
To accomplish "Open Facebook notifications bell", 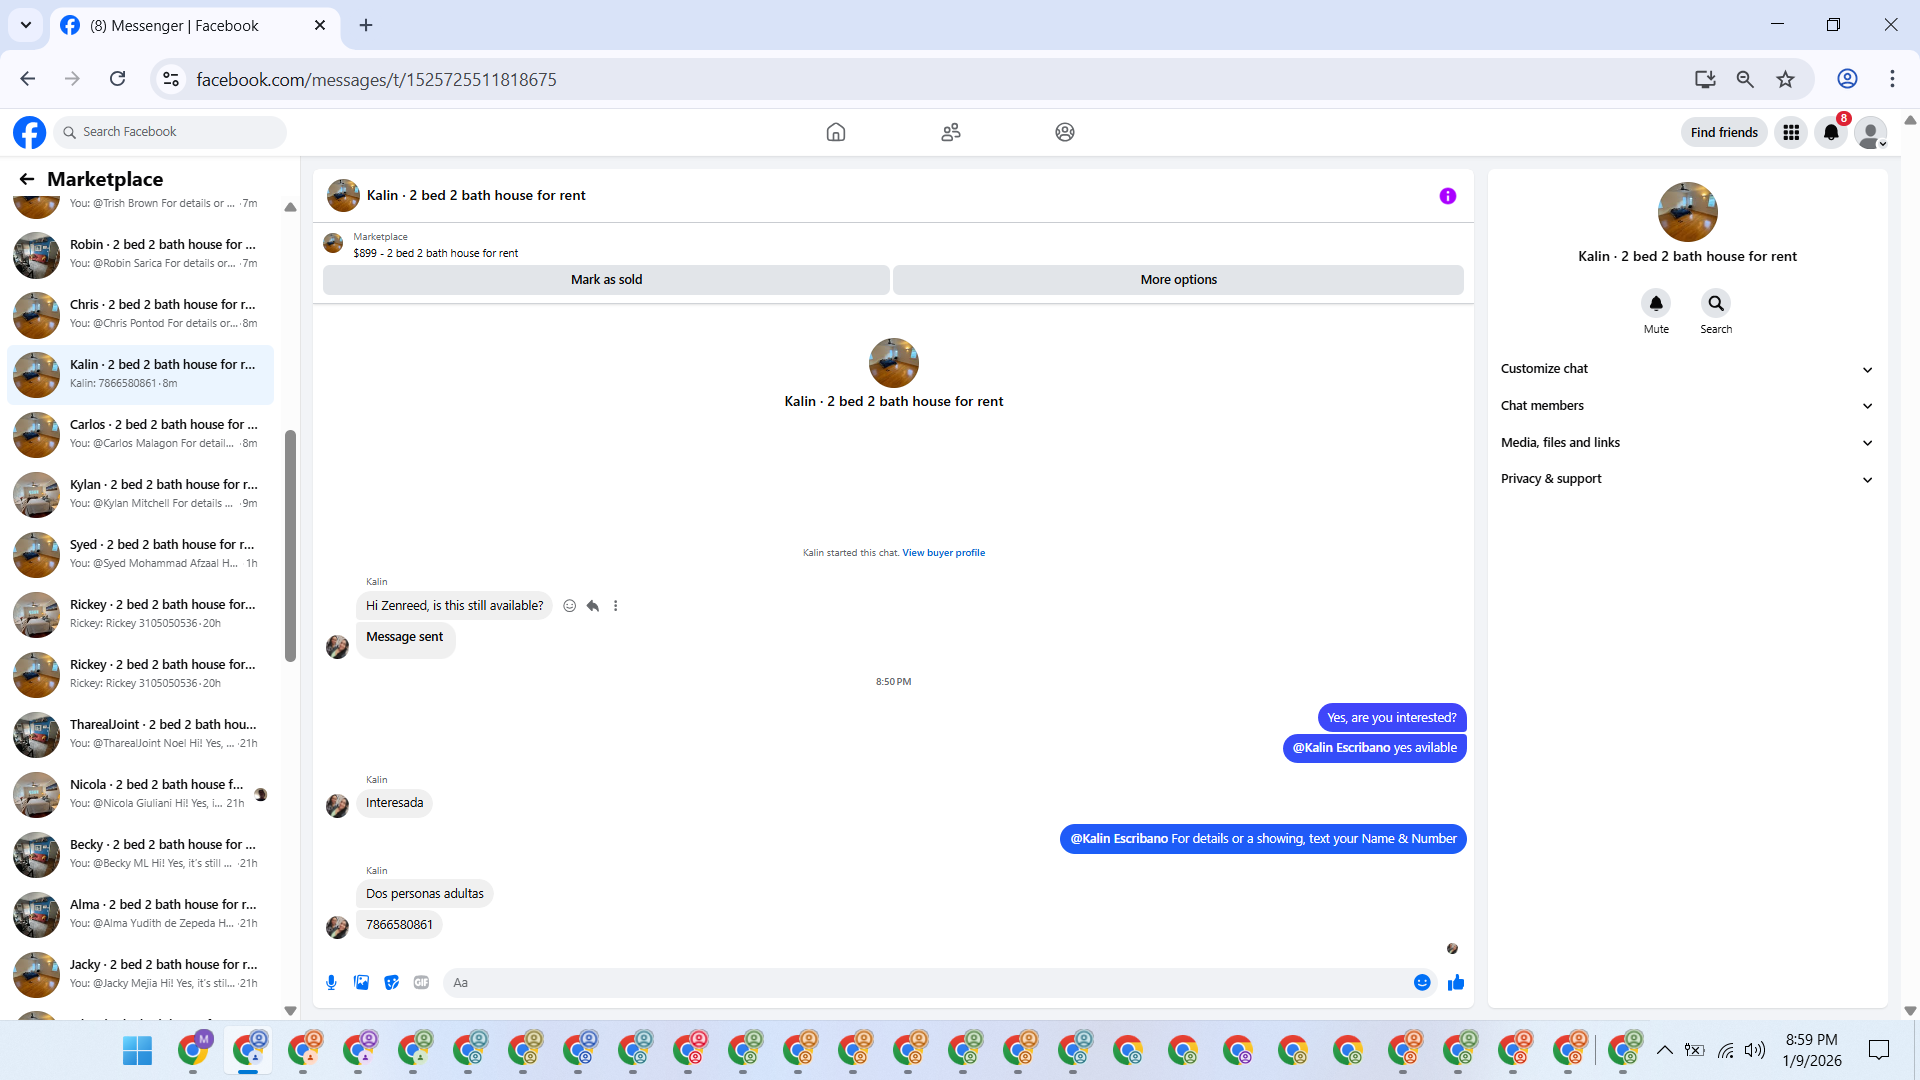I will (1830, 132).
